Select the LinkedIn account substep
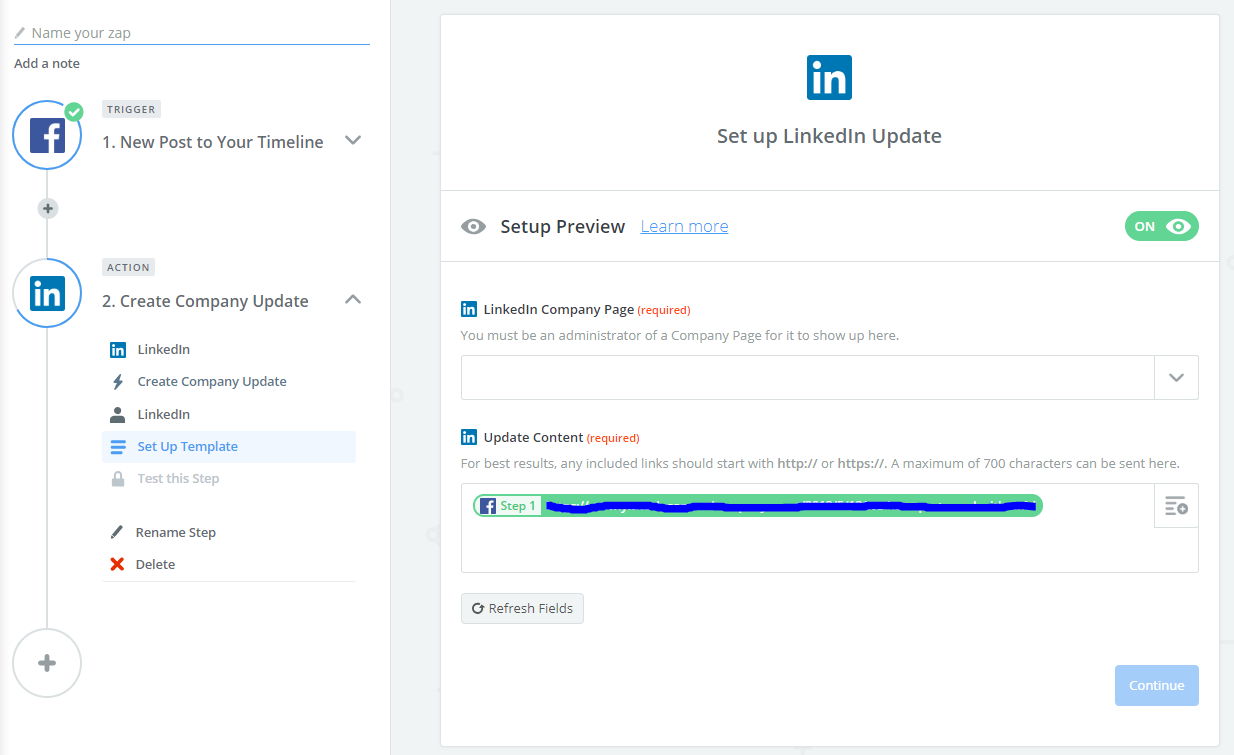Viewport: 1234px width, 755px height. (229, 414)
